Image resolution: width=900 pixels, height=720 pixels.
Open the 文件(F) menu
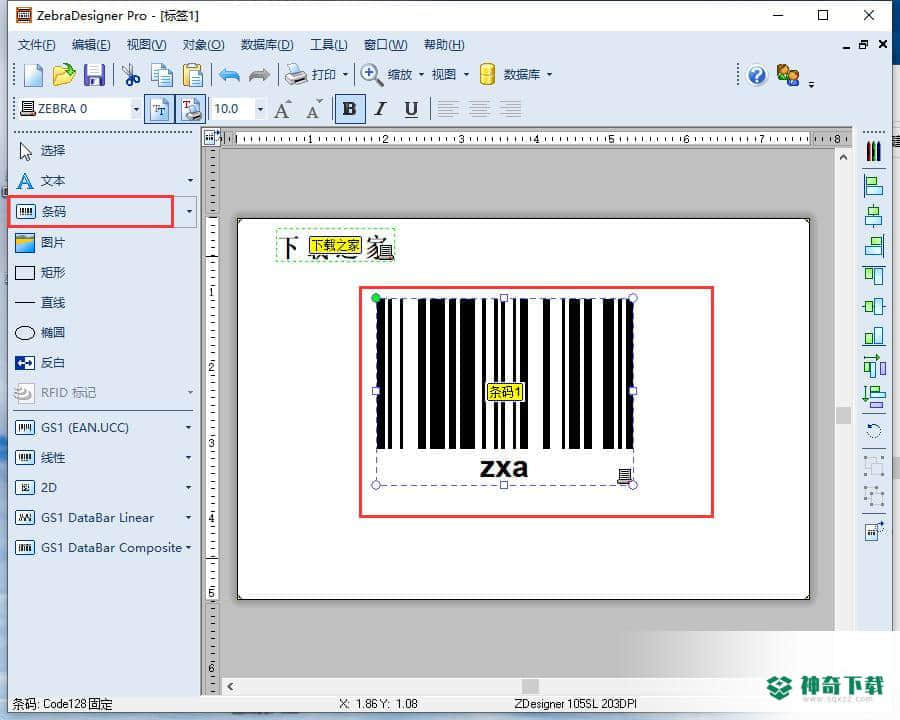[x=37, y=45]
